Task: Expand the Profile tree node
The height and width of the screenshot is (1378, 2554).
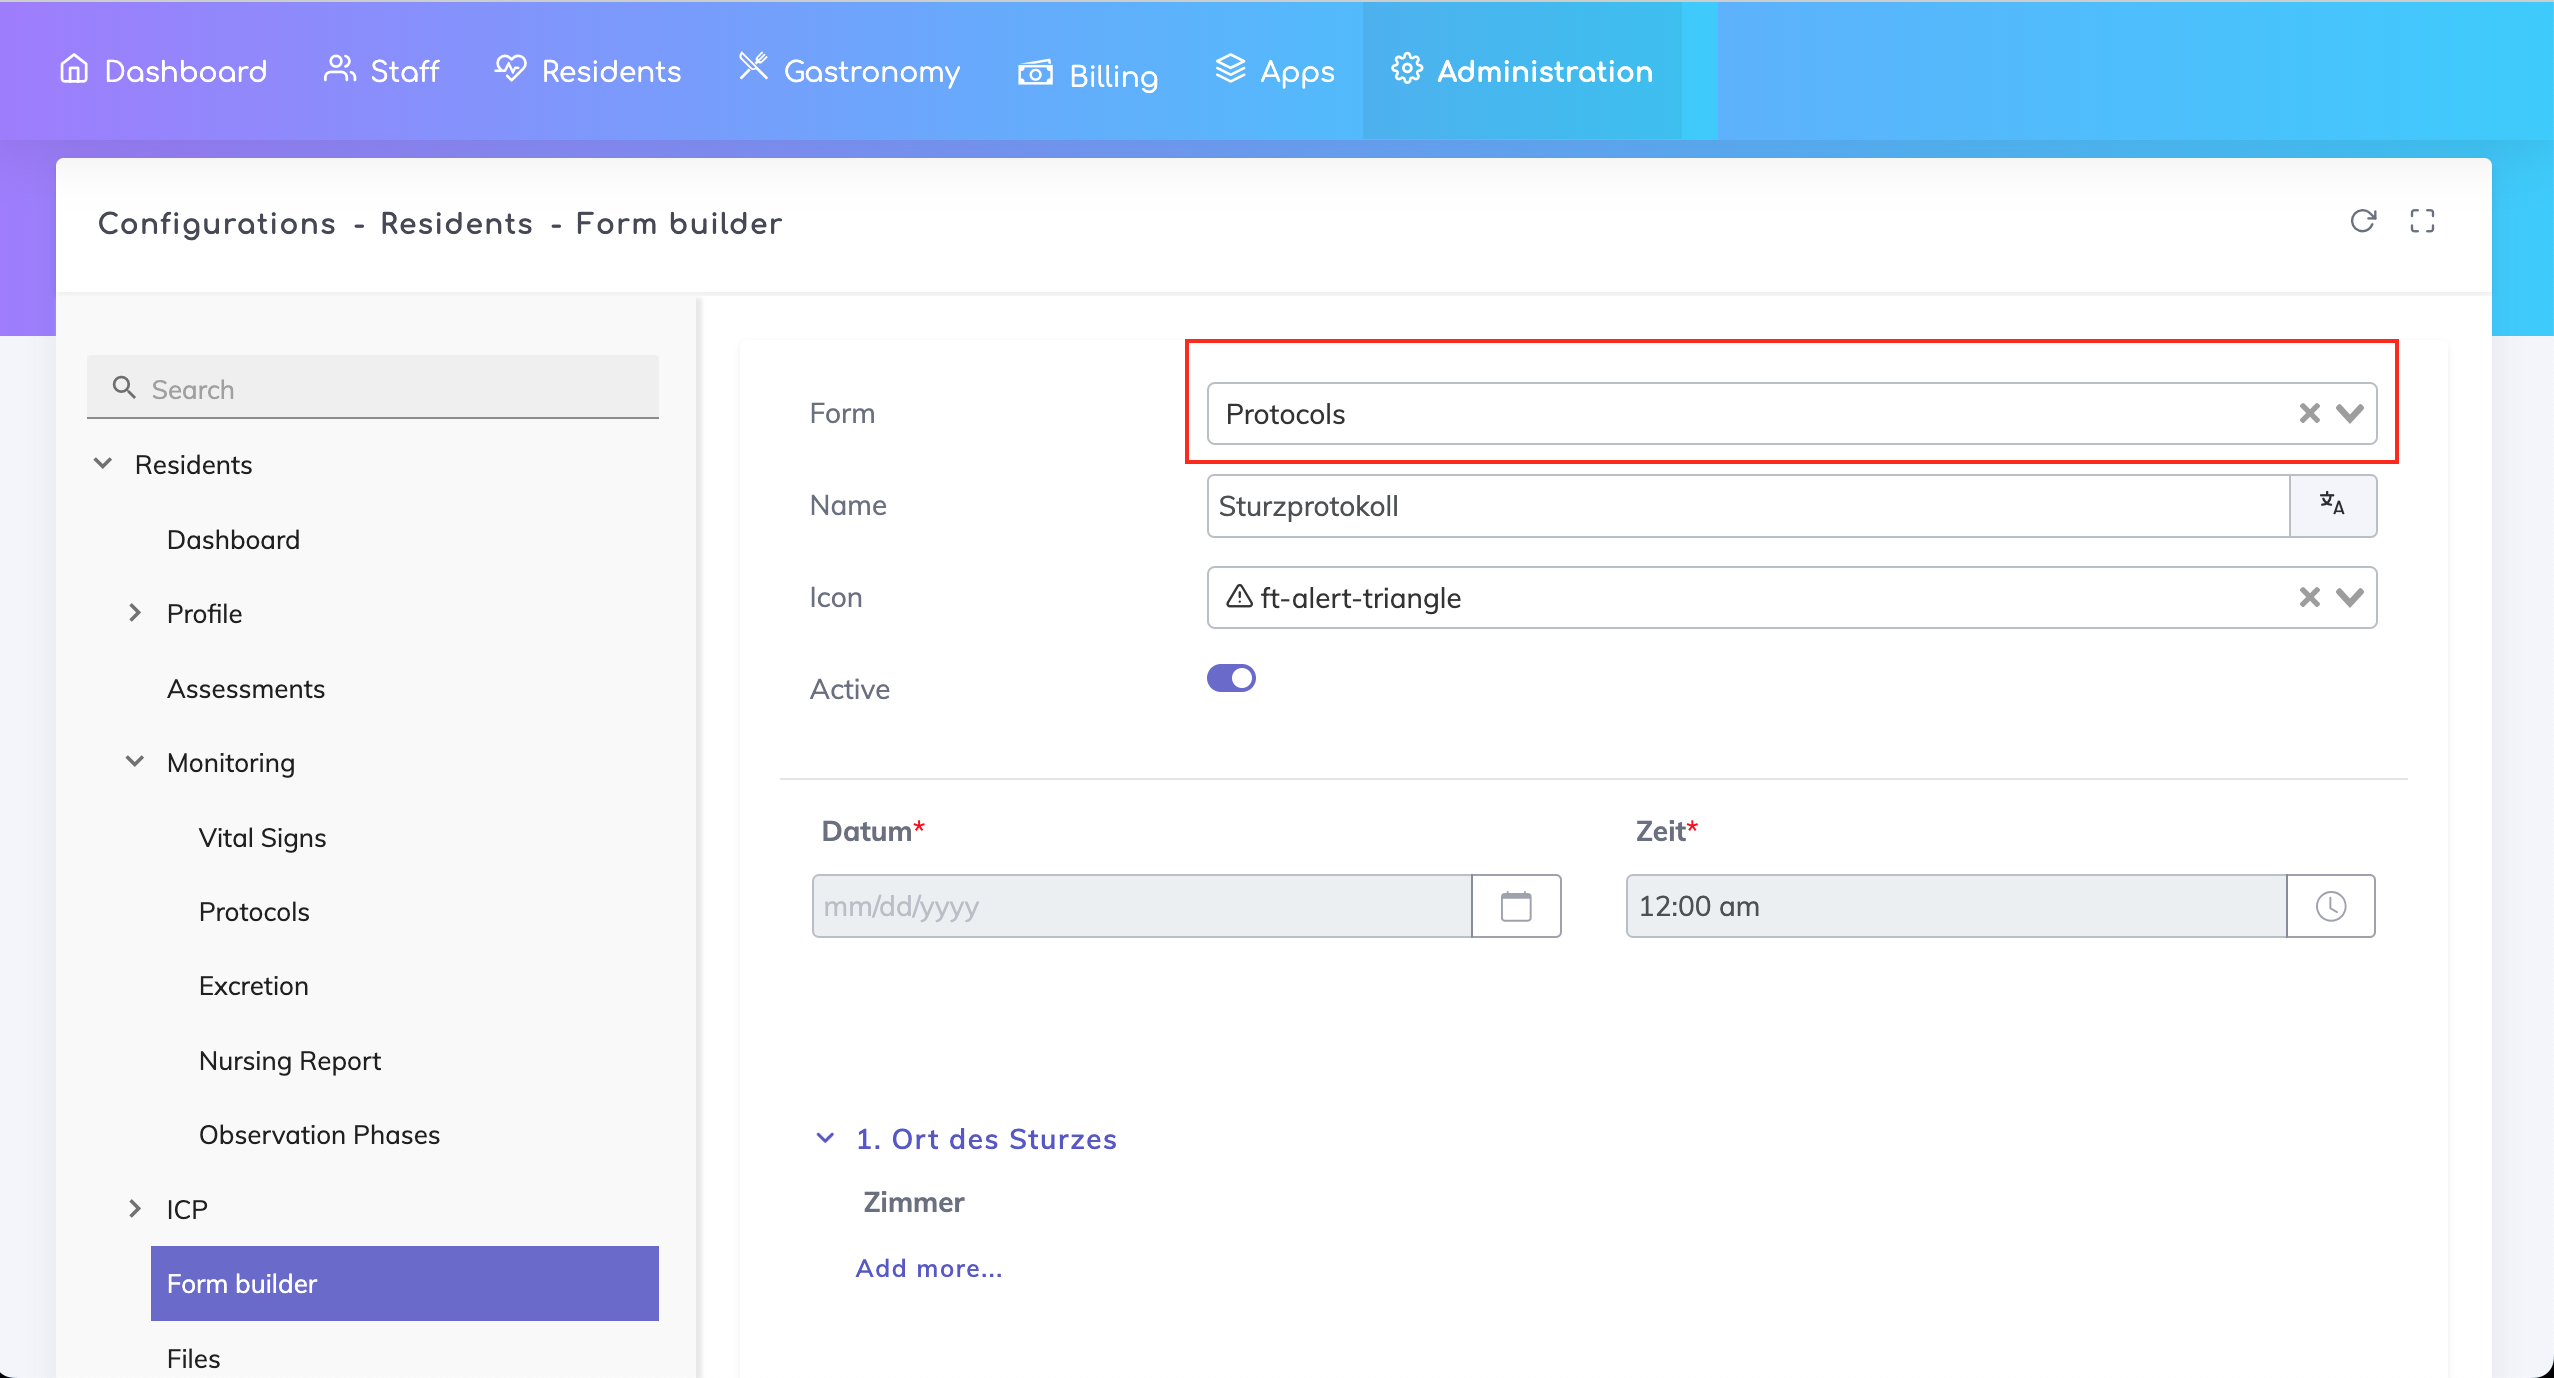Action: coord(135,613)
